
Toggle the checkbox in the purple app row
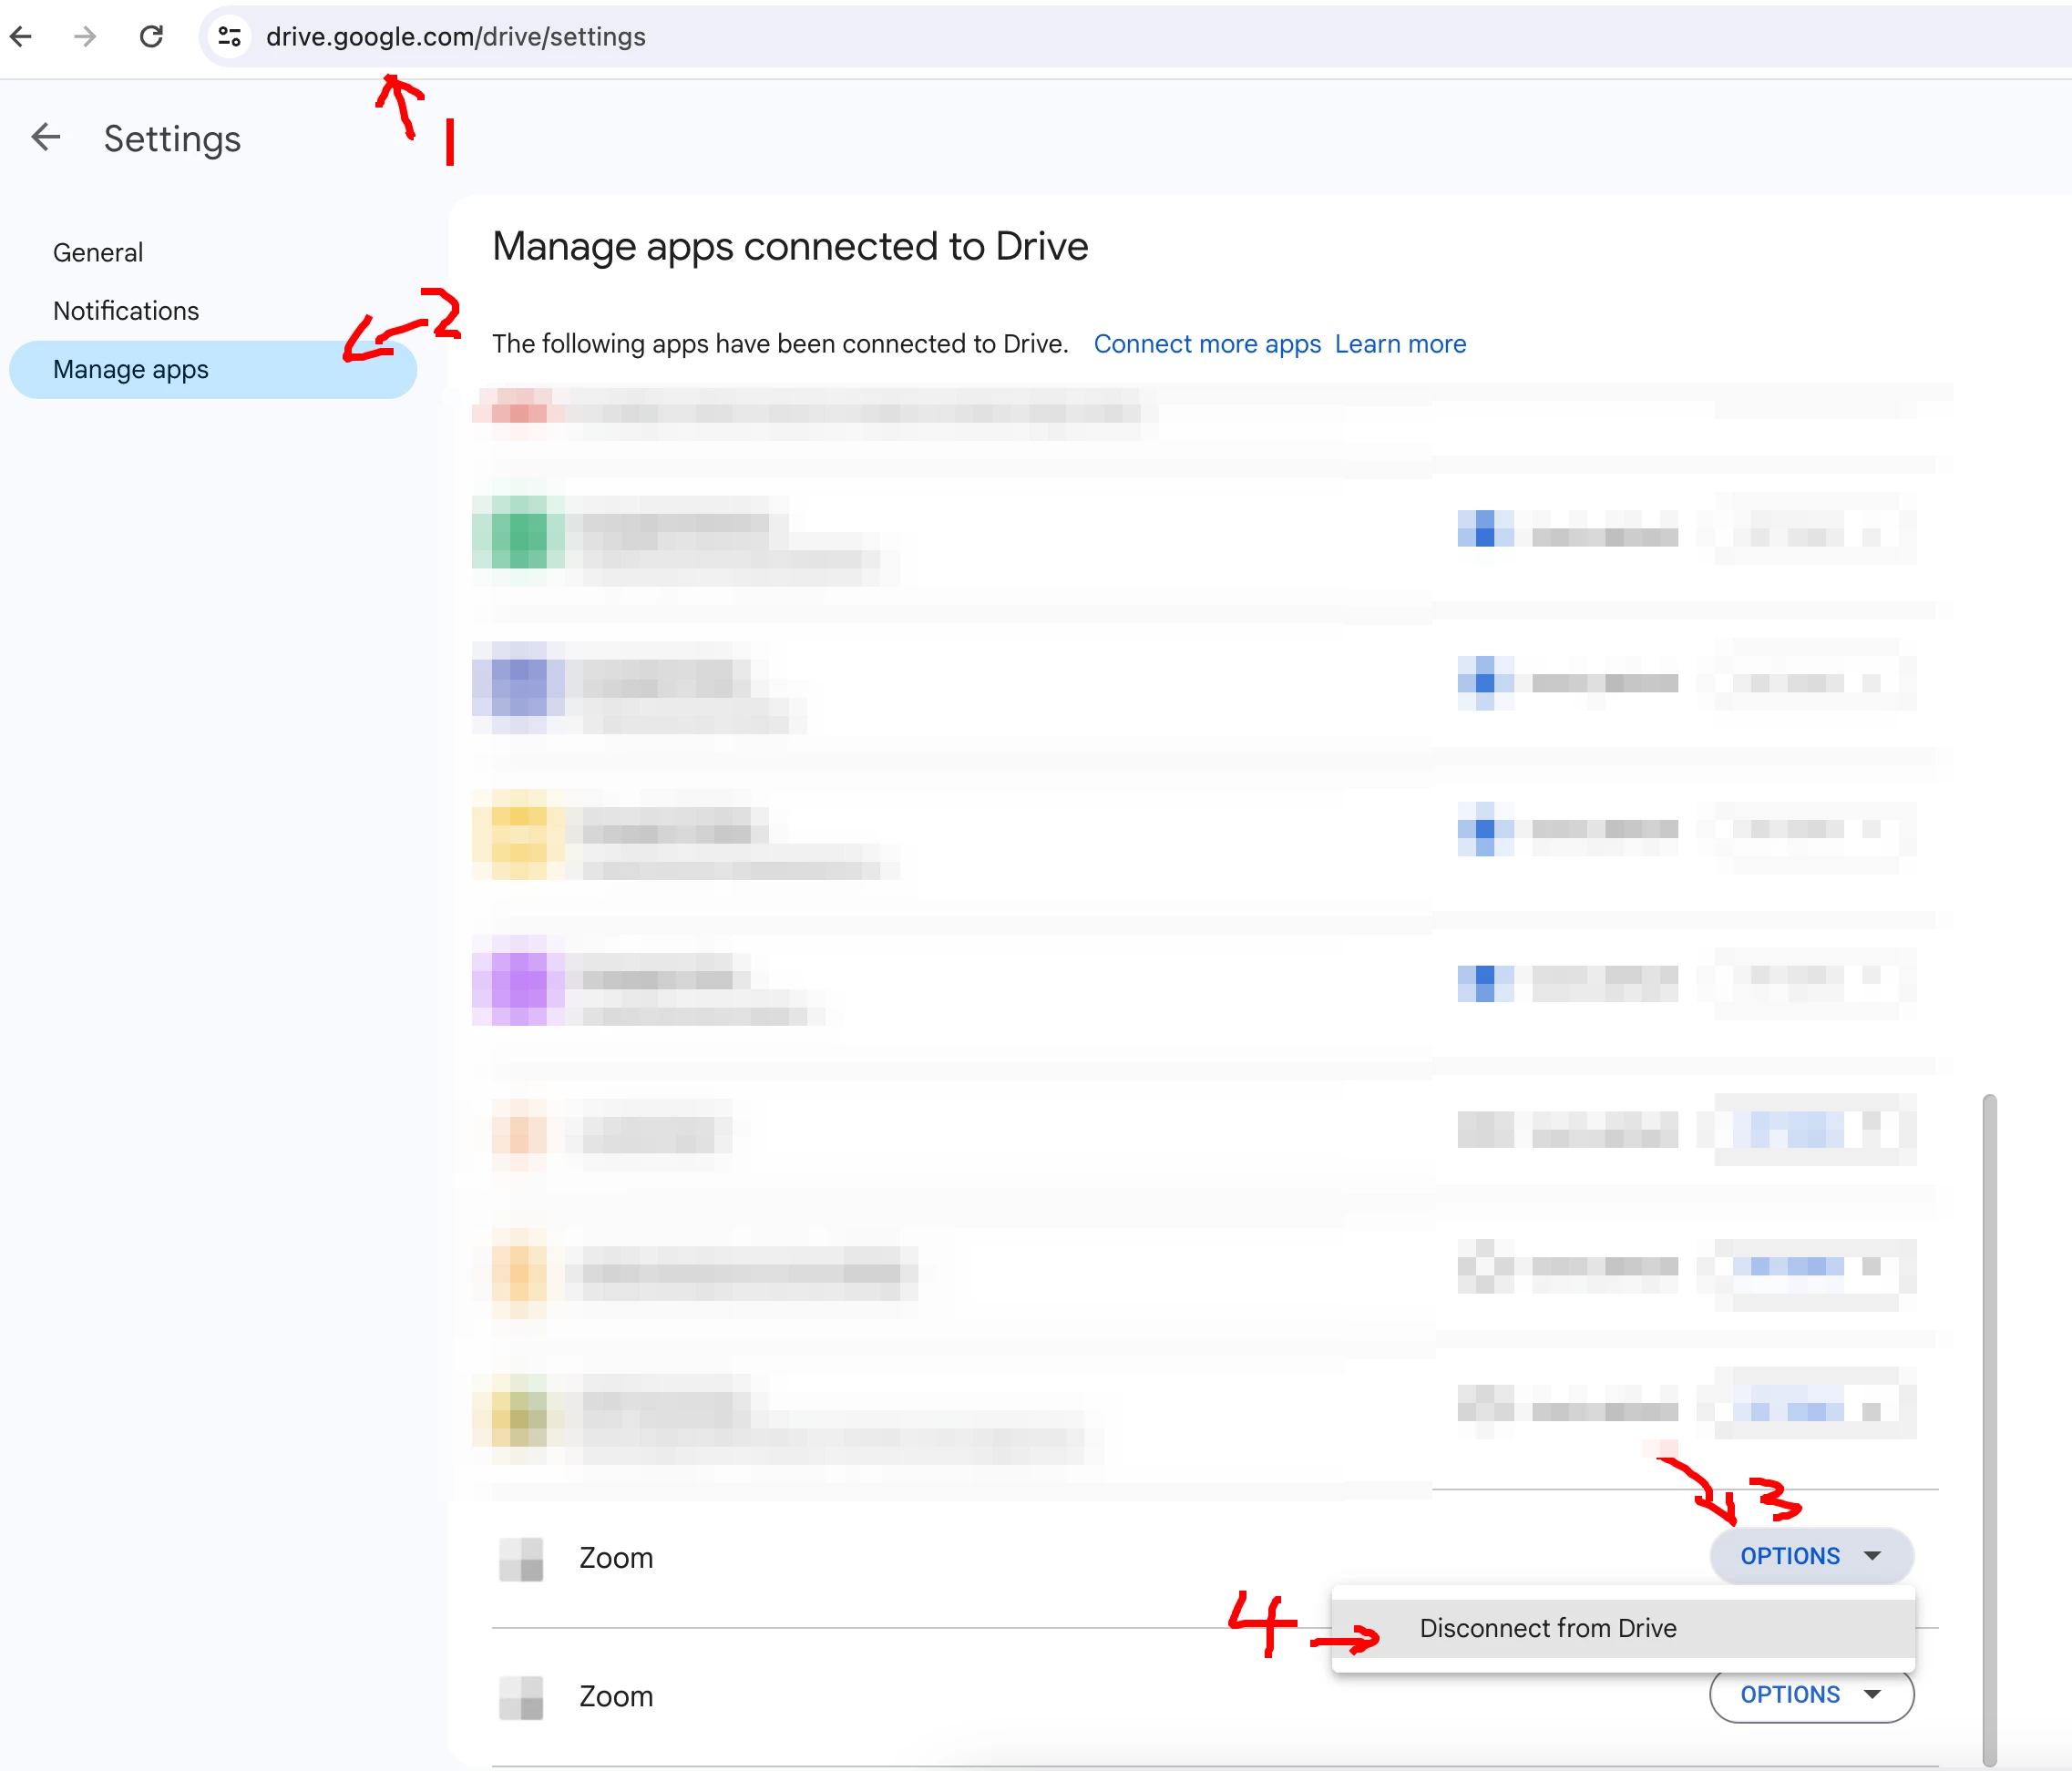click(1485, 980)
